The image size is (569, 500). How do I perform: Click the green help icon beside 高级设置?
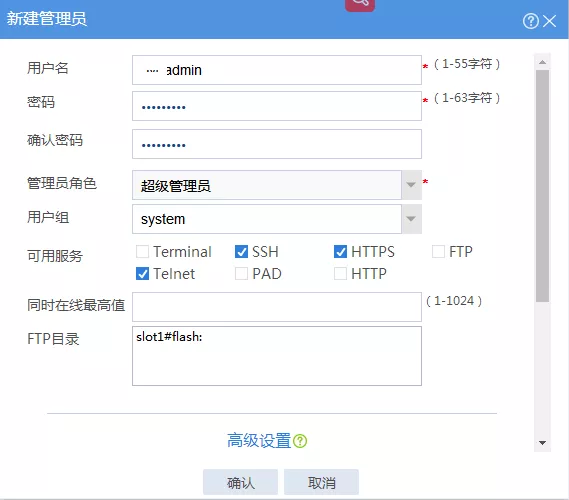(x=300, y=441)
